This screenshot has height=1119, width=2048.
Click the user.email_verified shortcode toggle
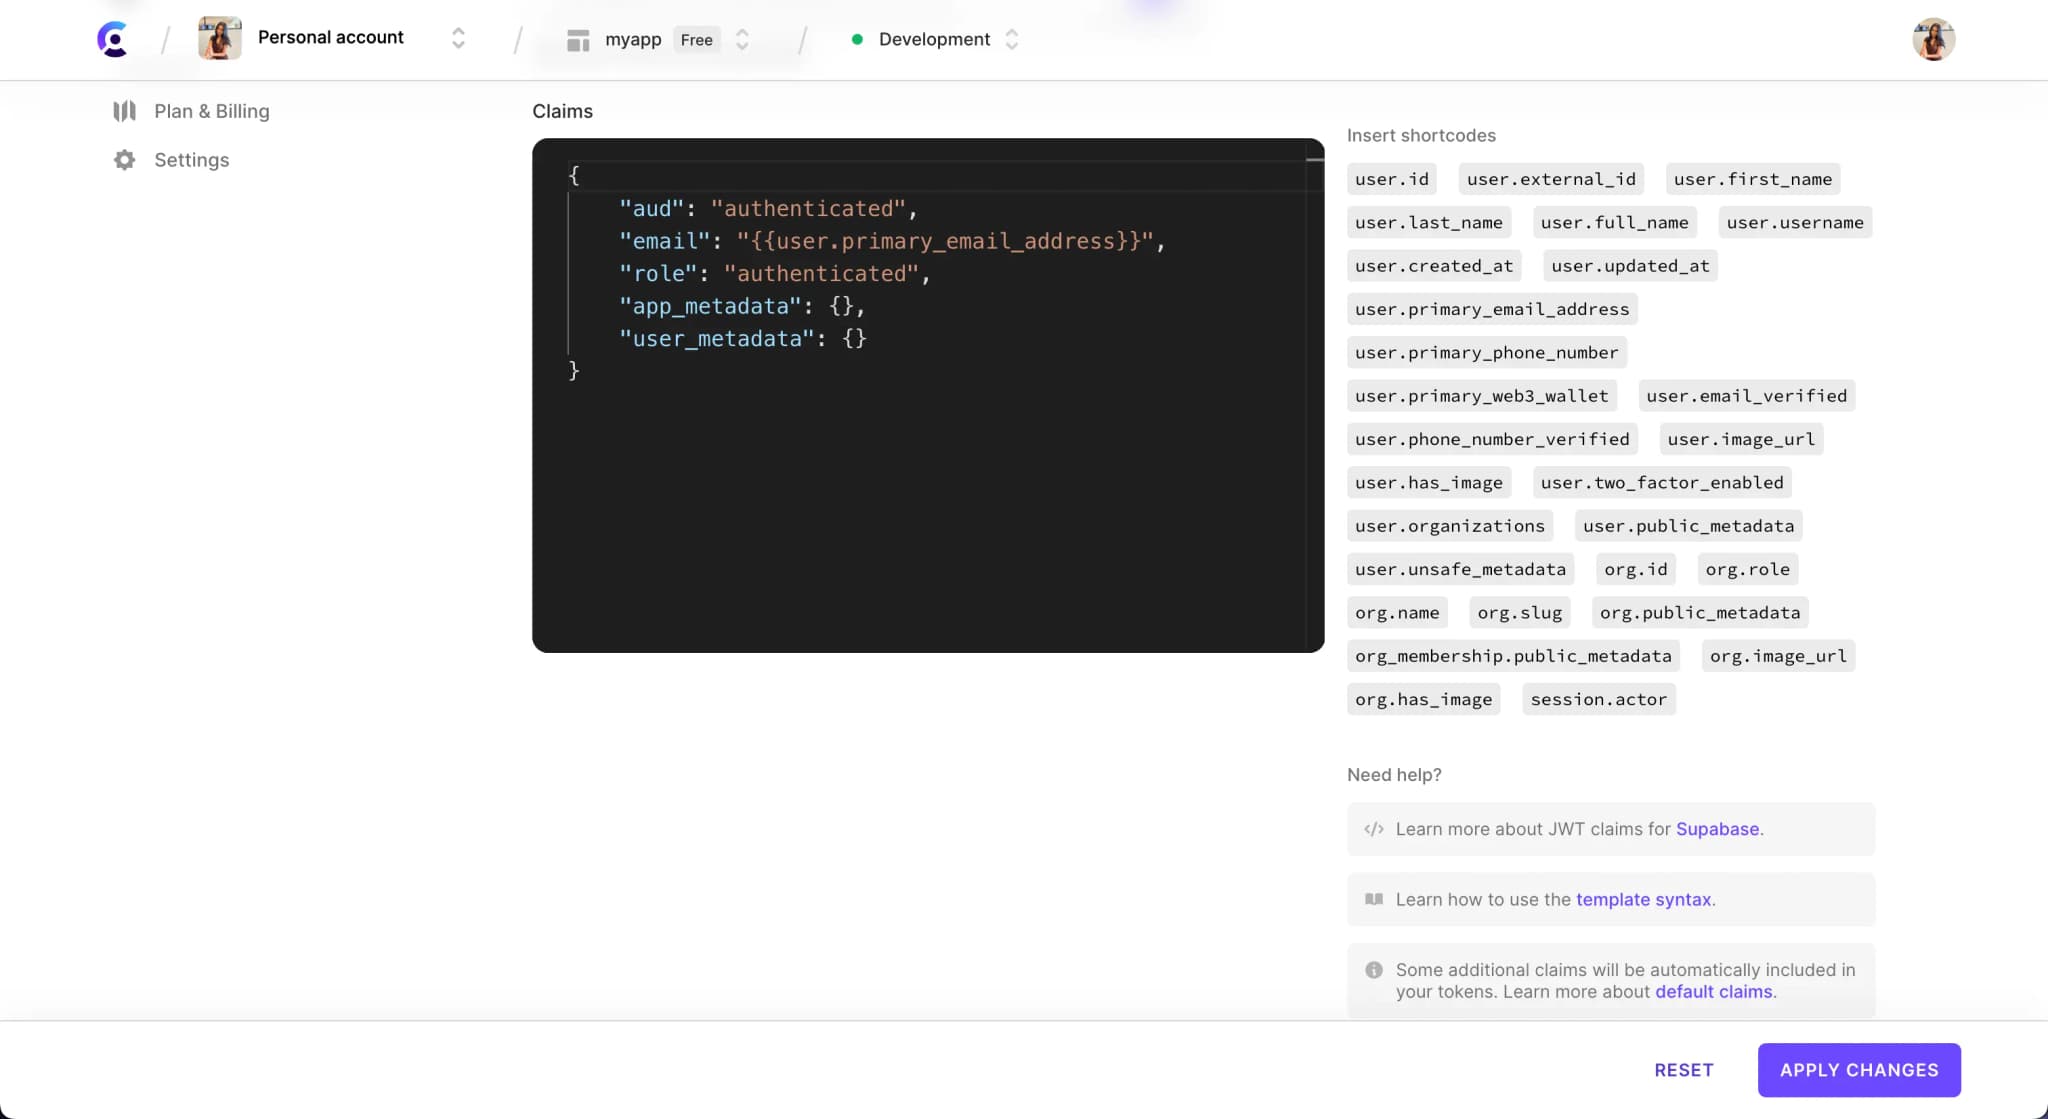point(1746,396)
